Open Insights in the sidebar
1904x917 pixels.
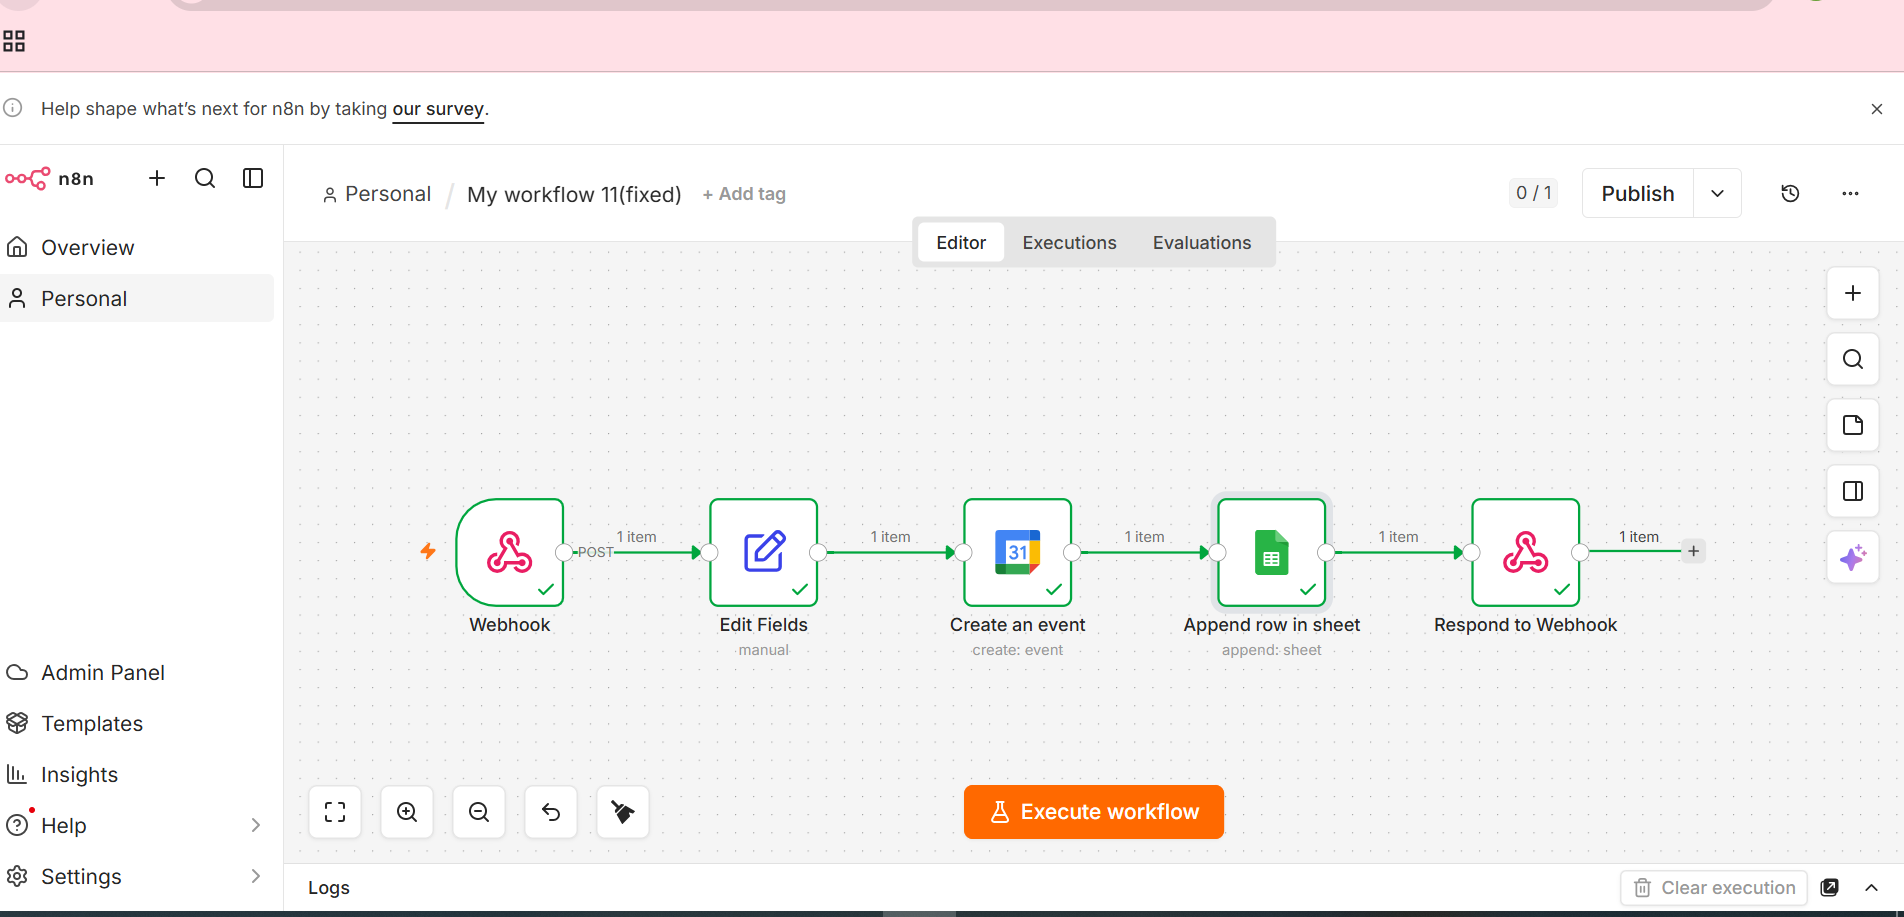[137, 774]
